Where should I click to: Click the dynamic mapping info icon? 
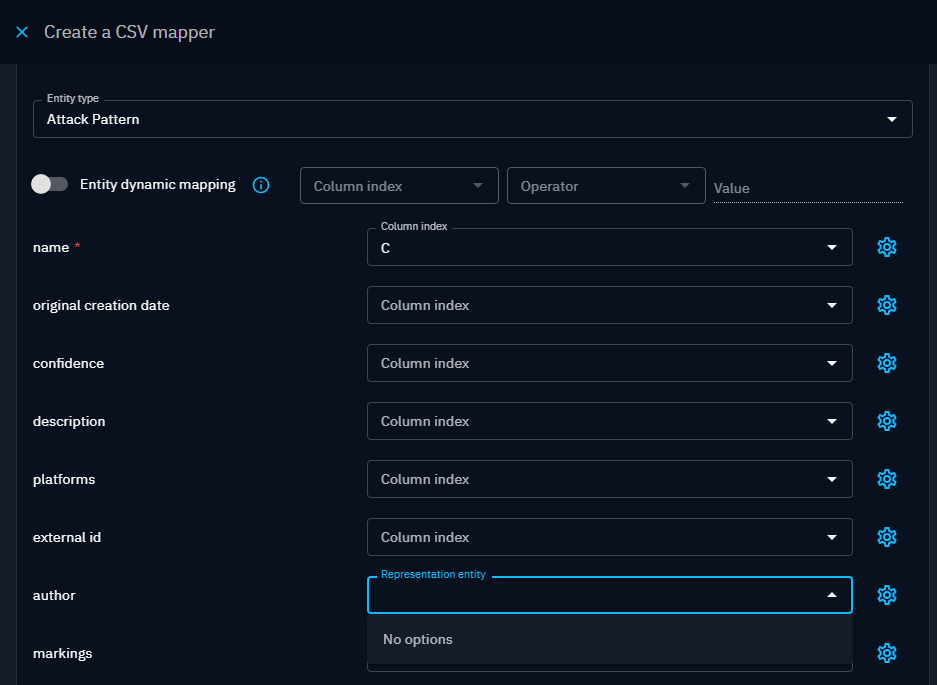[261, 185]
